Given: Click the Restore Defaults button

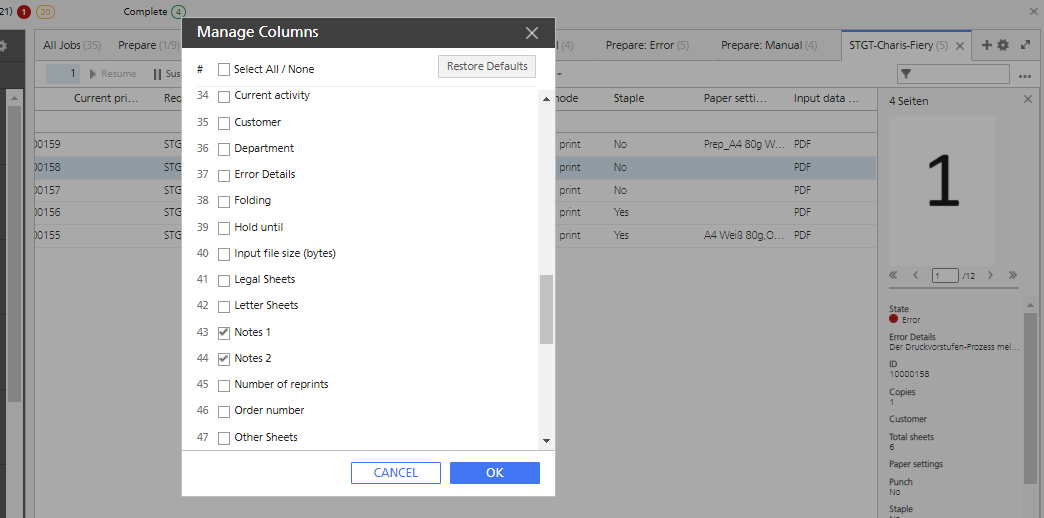Looking at the screenshot, I should tap(486, 66).
